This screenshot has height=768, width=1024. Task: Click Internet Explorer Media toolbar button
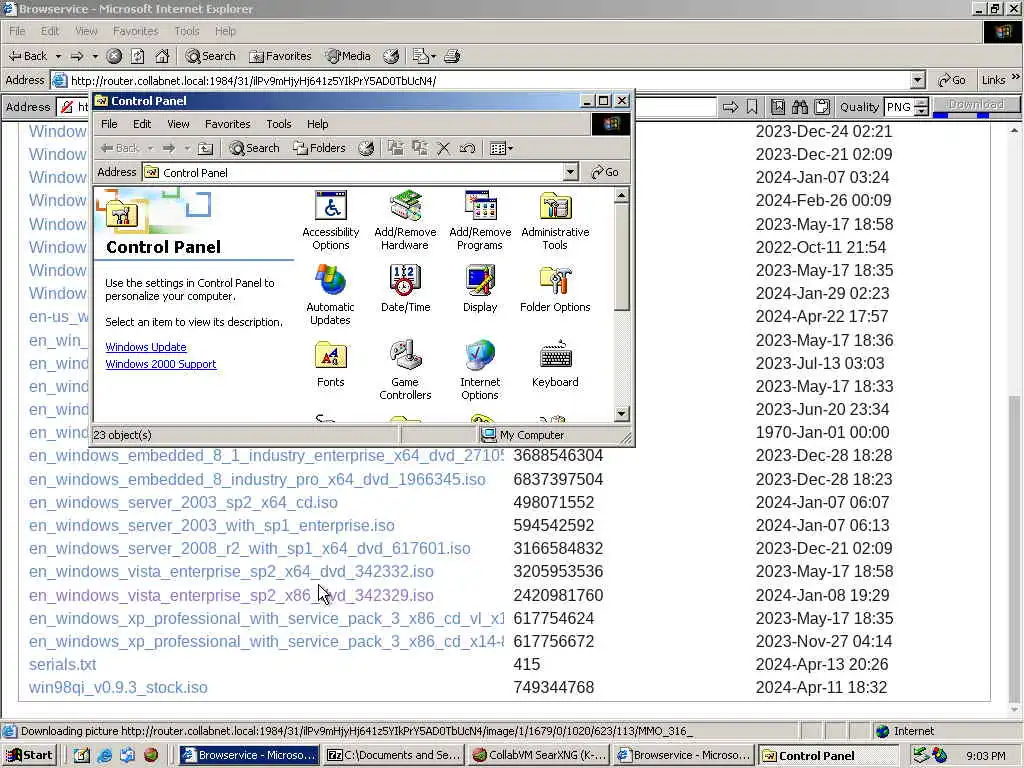click(349, 56)
